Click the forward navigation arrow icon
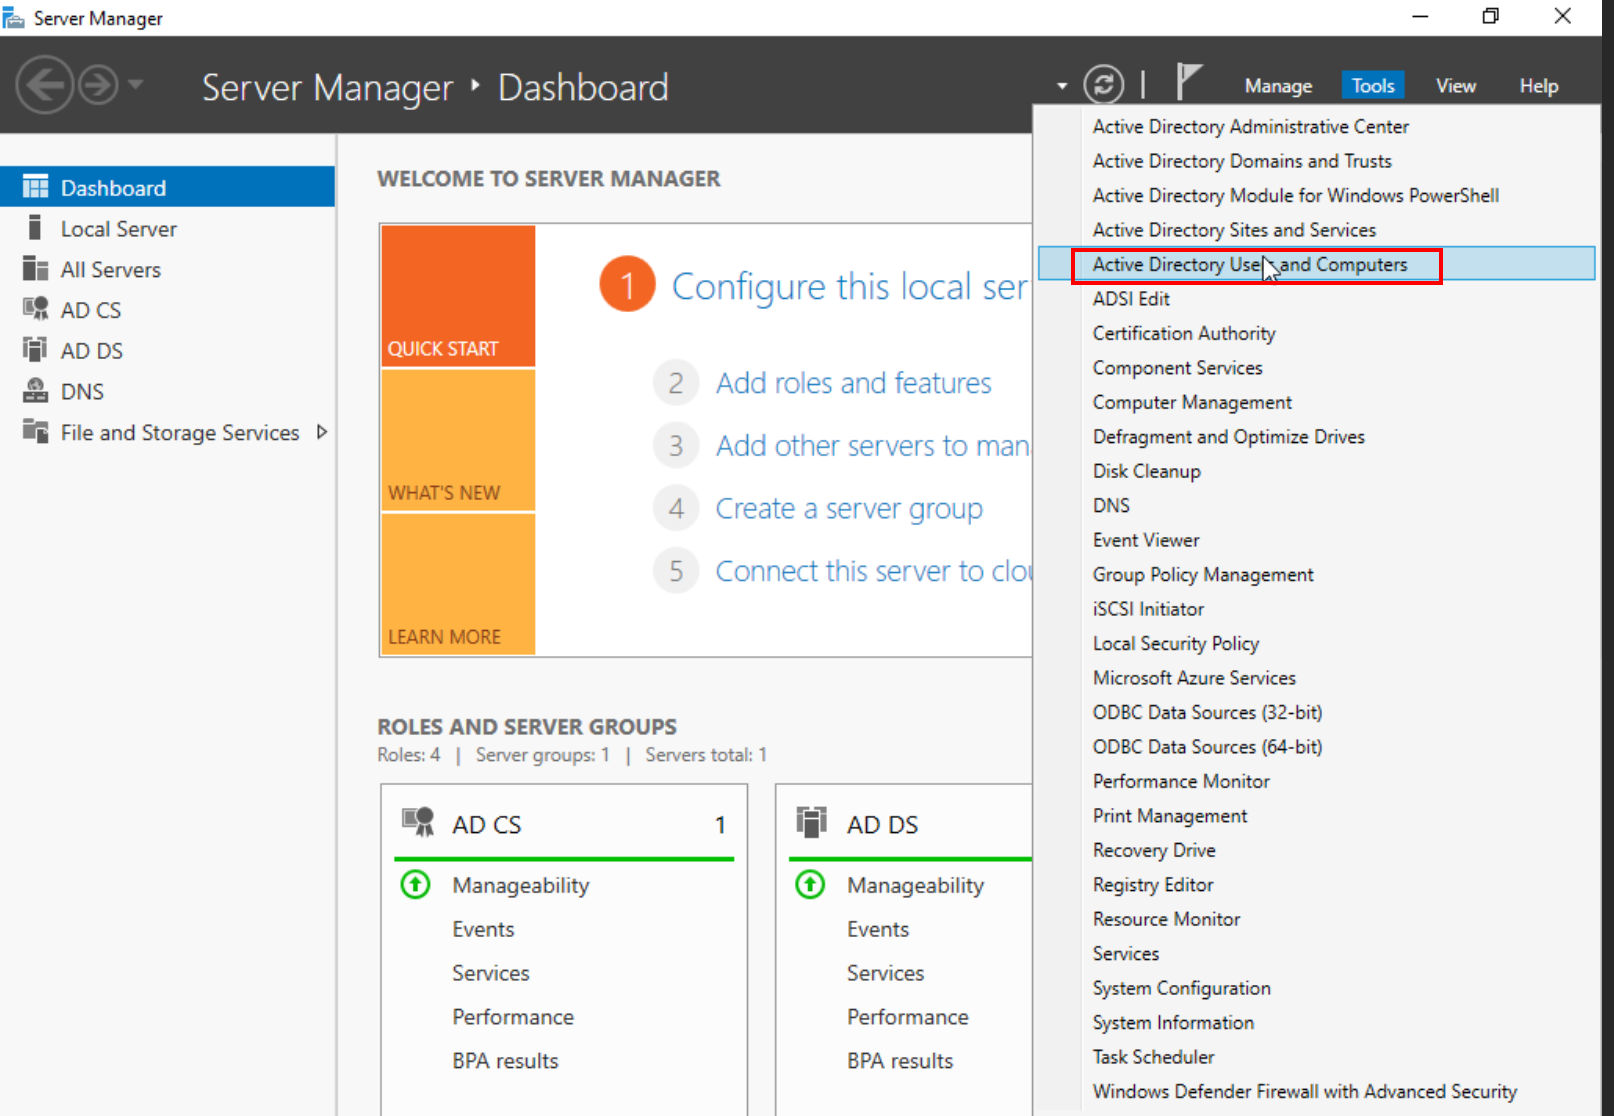This screenshot has height=1116, width=1614. point(98,85)
